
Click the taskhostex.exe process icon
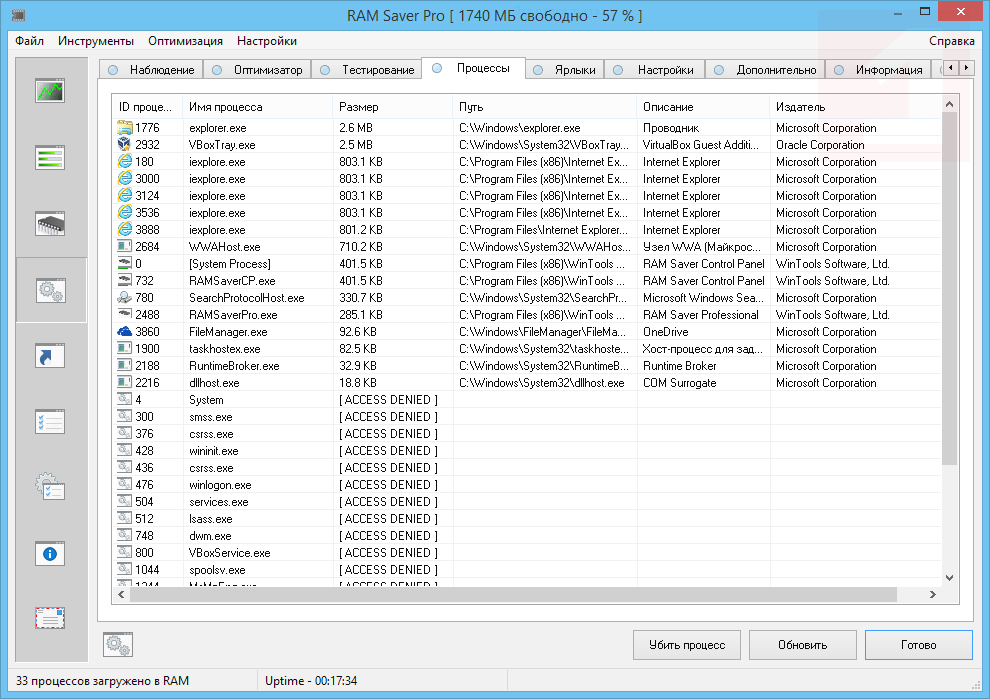click(x=125, y=349)
